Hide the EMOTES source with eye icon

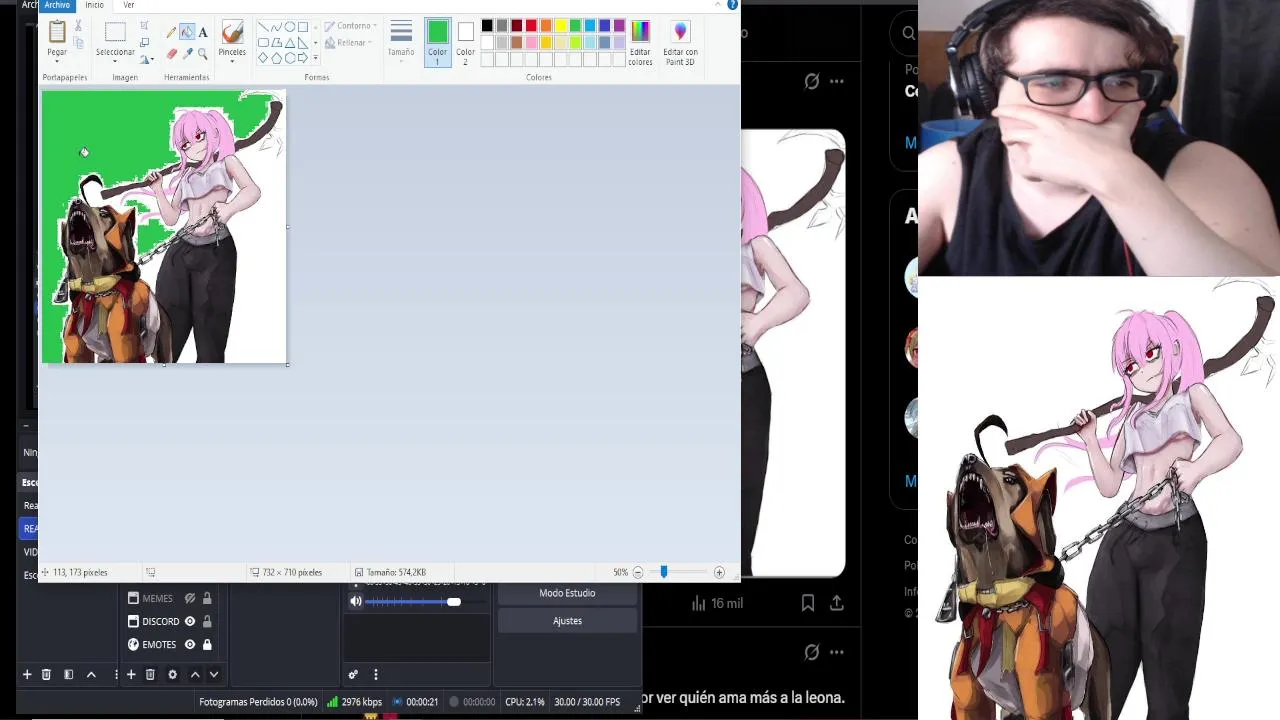pyautogui.click(x=190, y=644)
